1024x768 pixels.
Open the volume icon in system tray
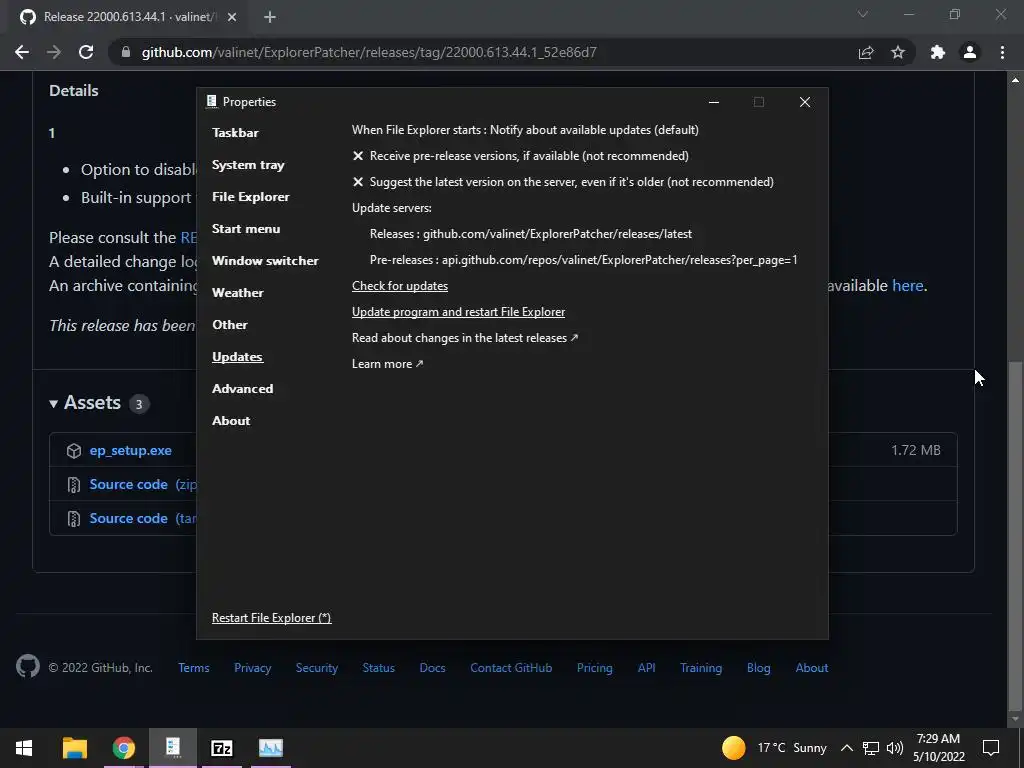tap(895, 748)
